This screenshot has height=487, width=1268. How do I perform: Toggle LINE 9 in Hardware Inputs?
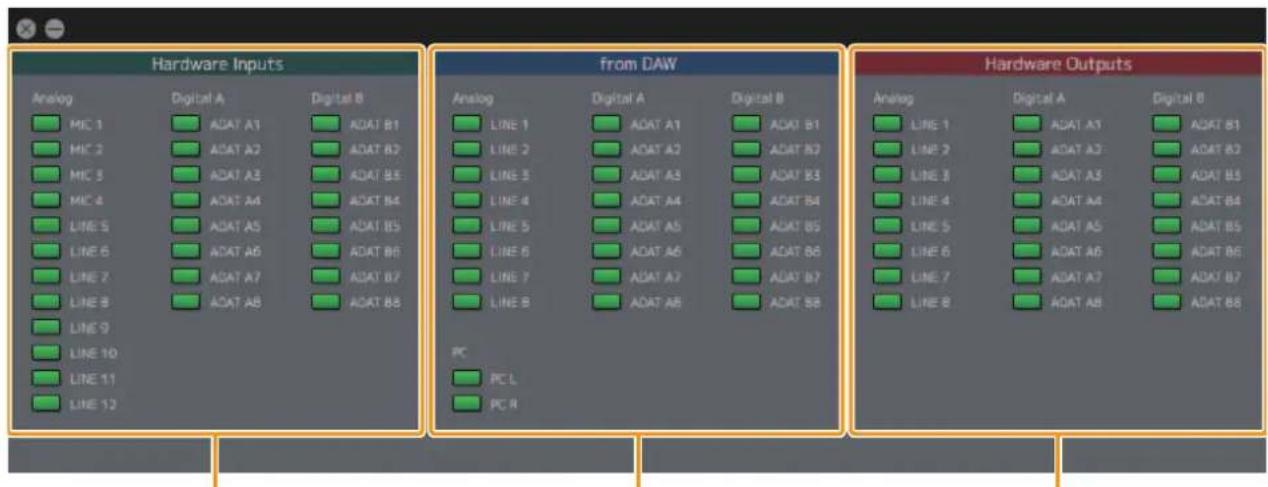coord(46,327)
